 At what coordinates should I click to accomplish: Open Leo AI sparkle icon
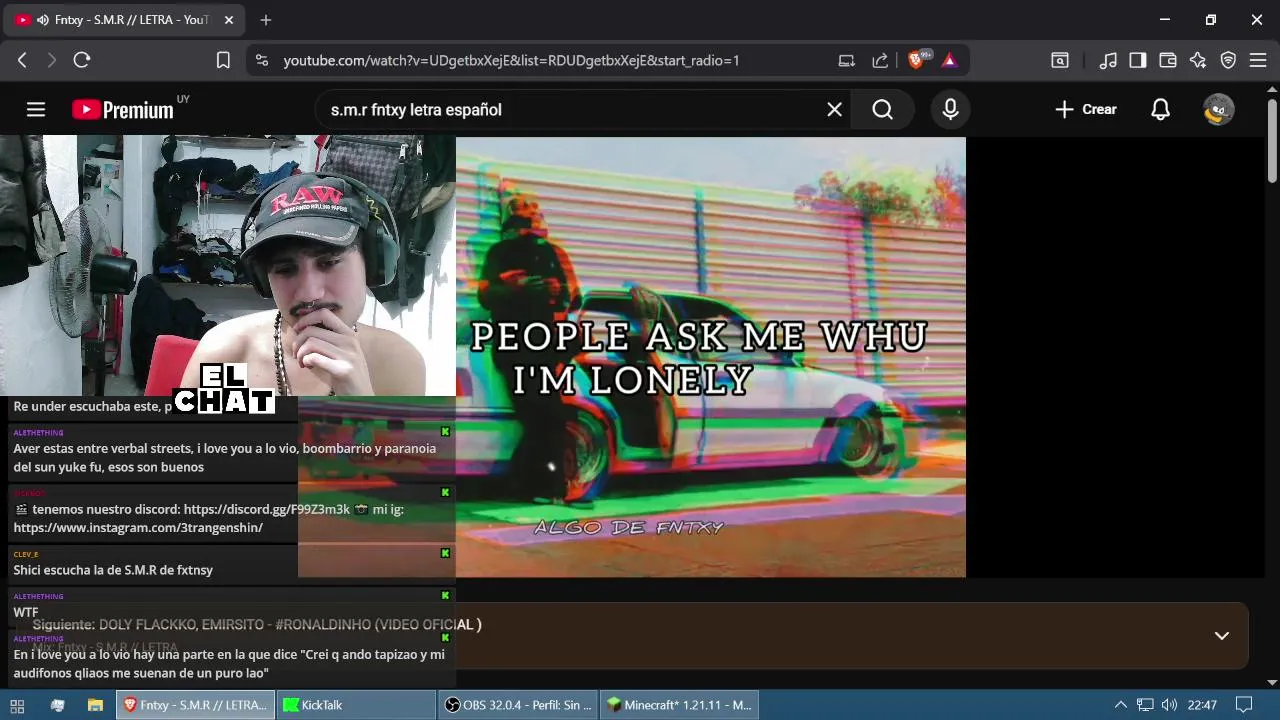click(1198, 60)
